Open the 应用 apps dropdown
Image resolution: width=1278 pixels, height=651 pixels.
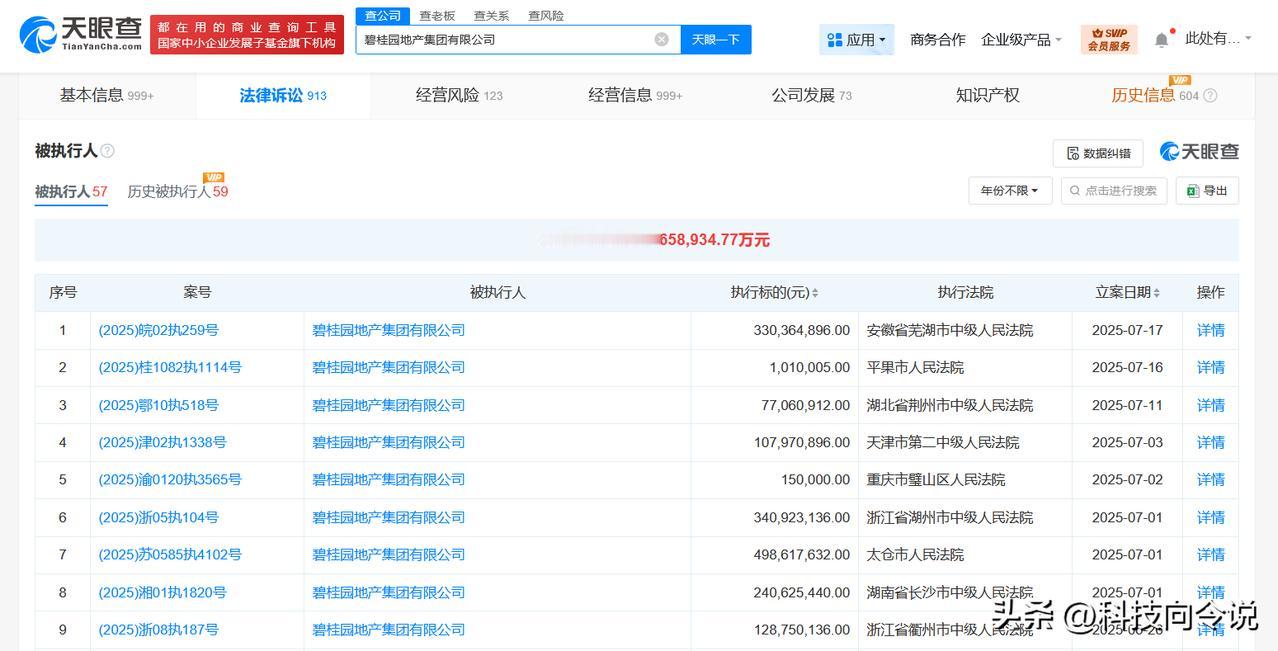coord(856,40)
